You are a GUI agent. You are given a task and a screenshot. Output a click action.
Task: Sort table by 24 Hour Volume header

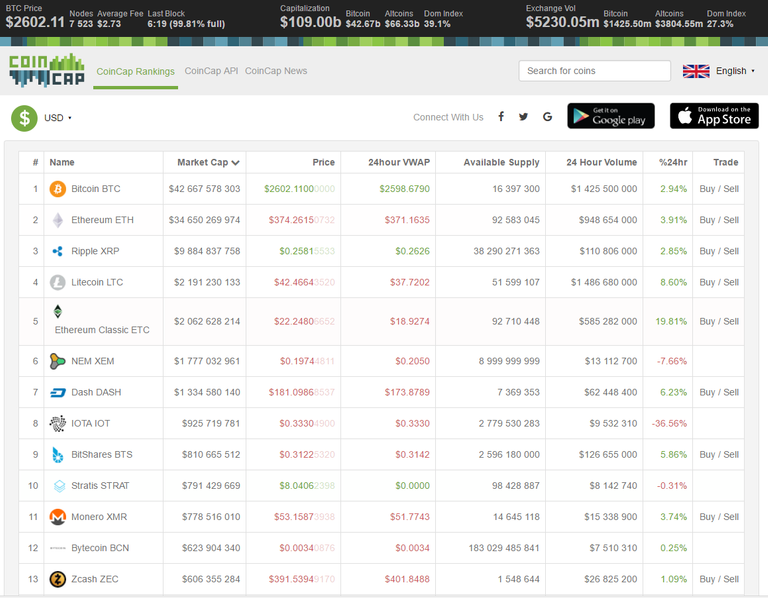tap(601, 162)
